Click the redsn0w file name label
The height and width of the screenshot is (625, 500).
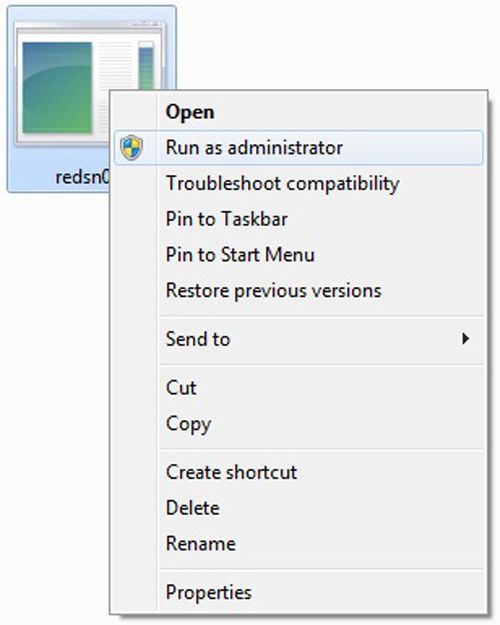click(x=82, y=177)
